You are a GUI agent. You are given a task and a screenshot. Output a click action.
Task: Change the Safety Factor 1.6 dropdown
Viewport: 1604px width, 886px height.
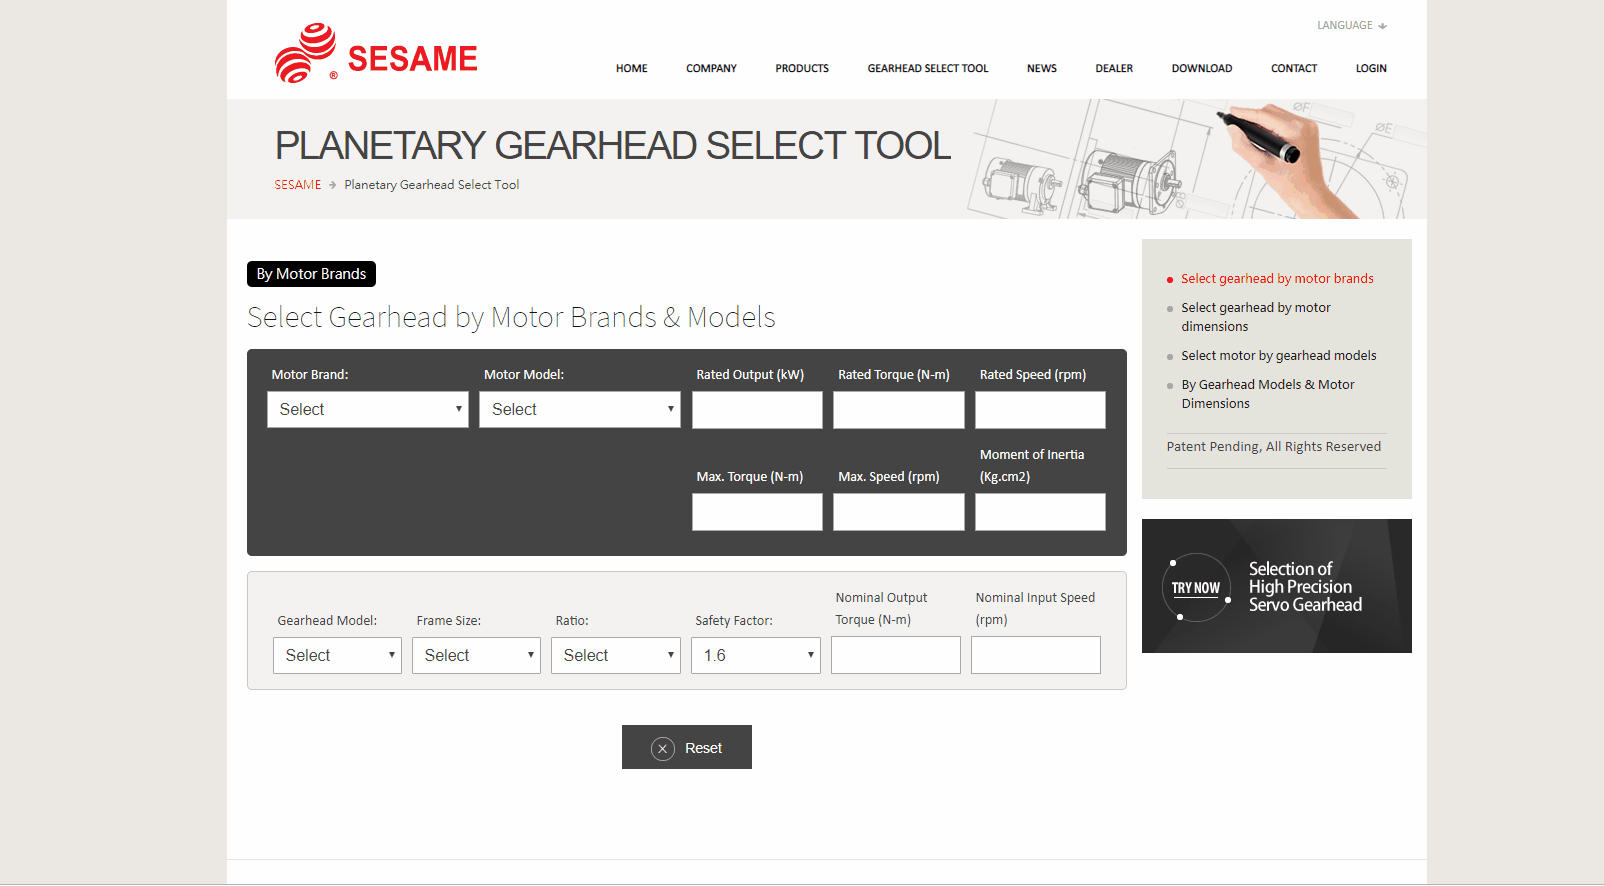click(756, 655)
